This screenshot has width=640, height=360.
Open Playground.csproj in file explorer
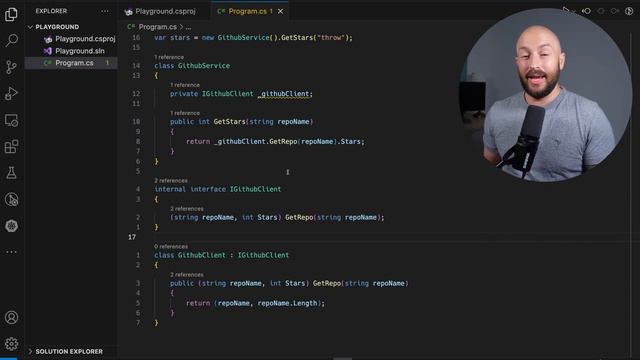85,39
